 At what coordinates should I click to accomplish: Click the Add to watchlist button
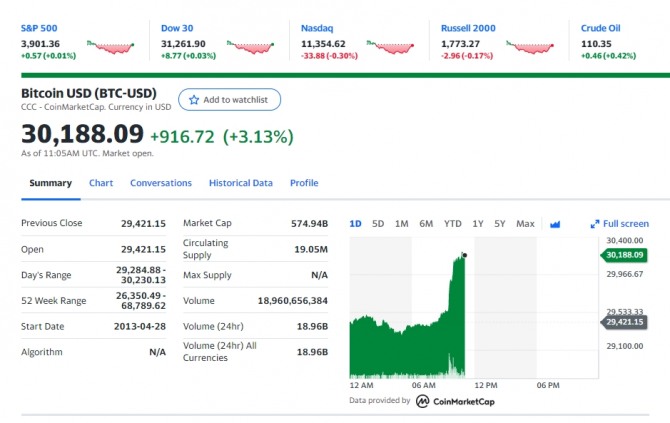click(229, 100)
